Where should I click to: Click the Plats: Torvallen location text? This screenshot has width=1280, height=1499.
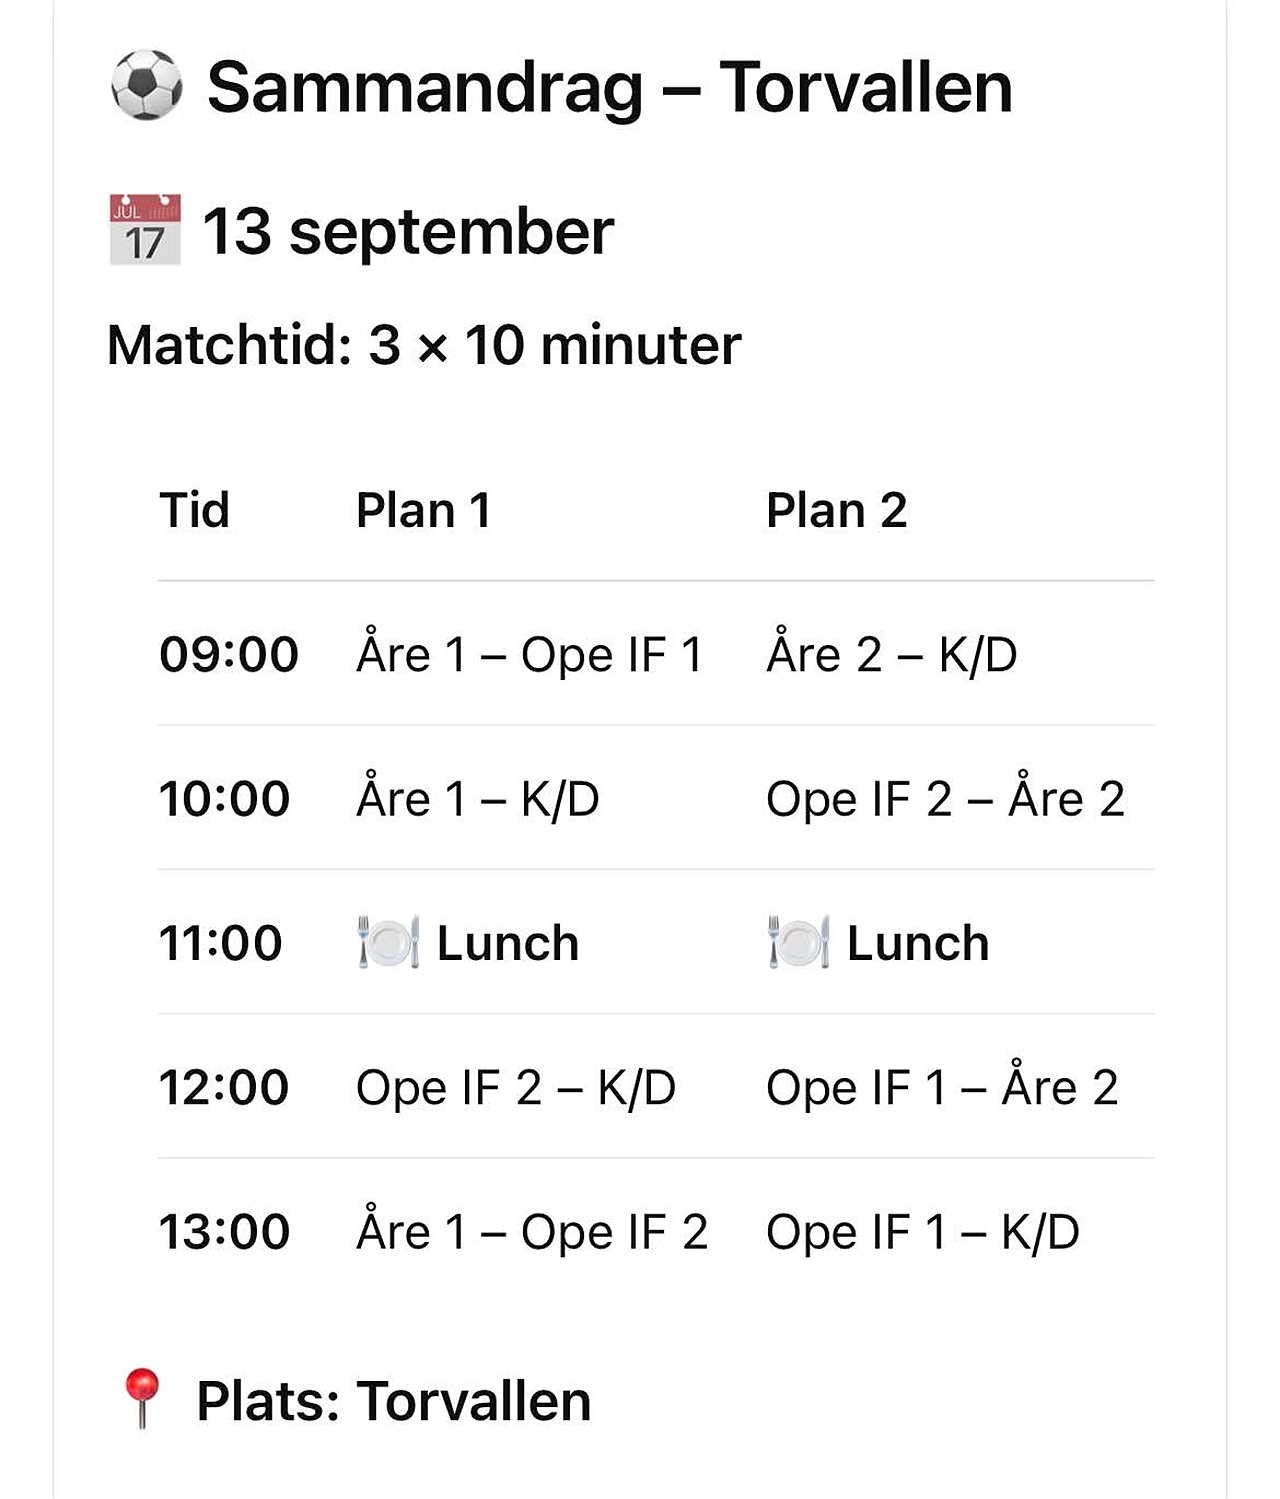point(394,1400)
